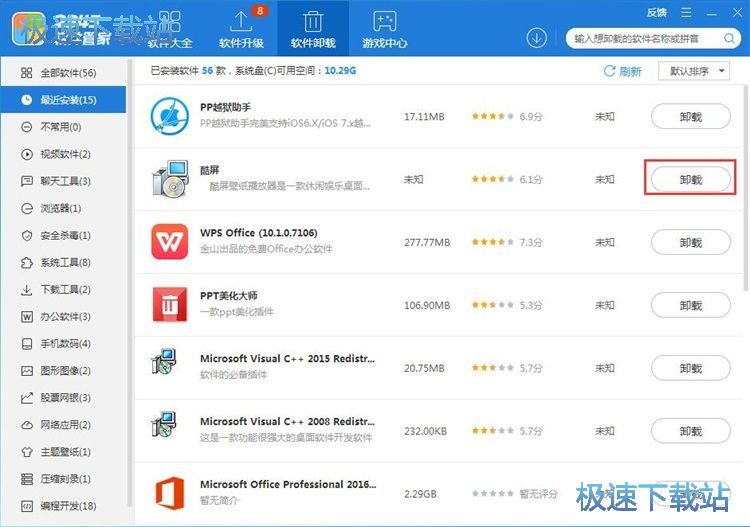
Task: Click the Microsoft Office 2016 icon
Action: (170, 493)
